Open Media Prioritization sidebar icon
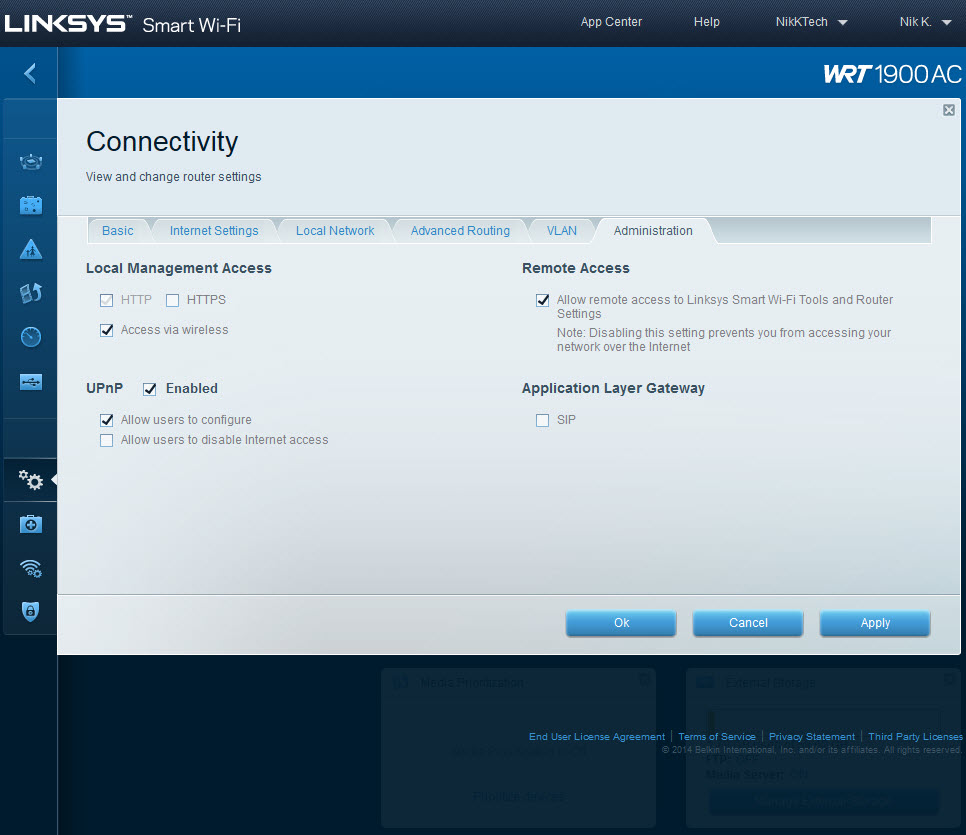The image size is (966, 835). click(31, 293)
